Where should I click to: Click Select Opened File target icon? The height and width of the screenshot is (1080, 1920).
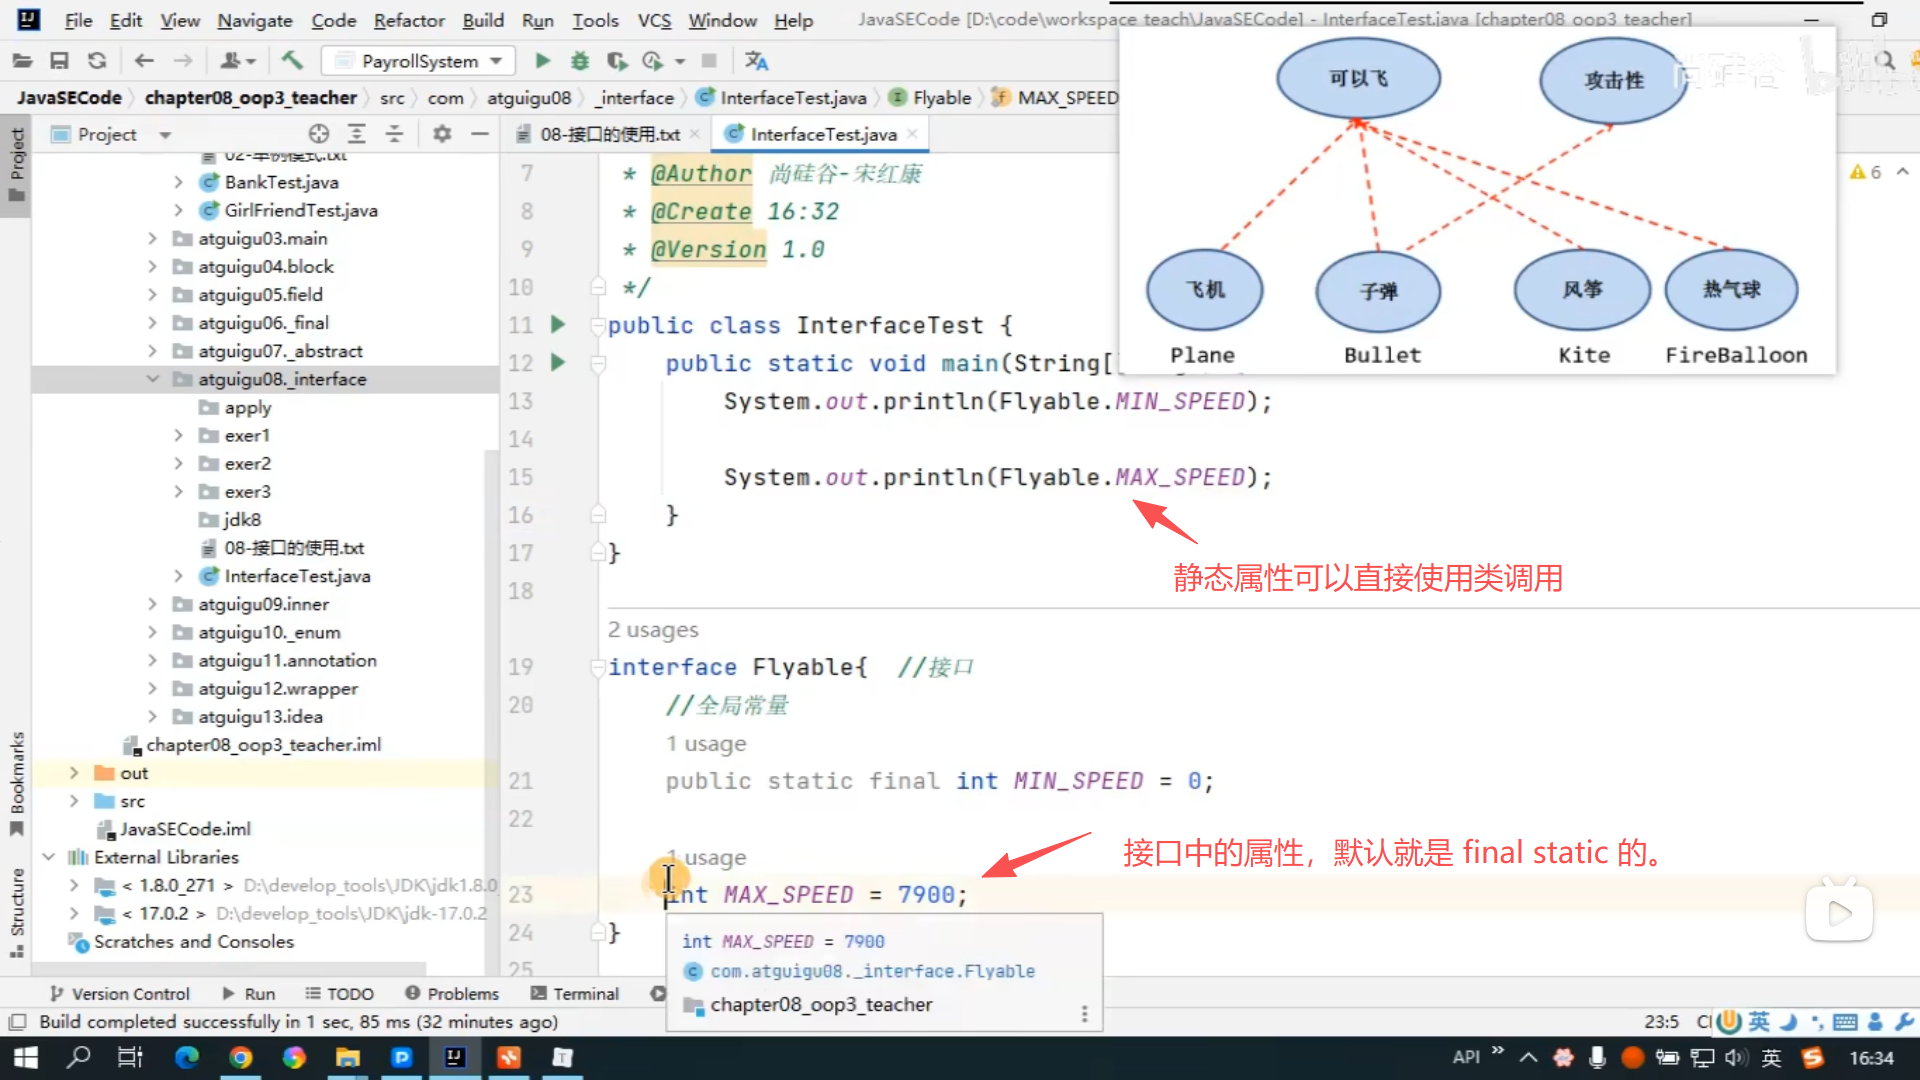[x=319, y=134]
